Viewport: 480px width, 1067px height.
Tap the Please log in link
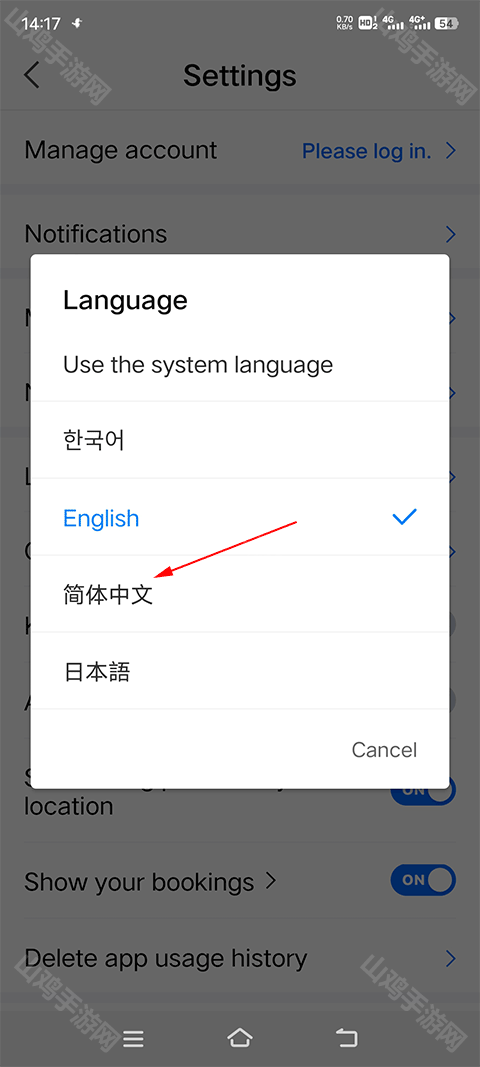pyautogui.click(x=366, y=150)
